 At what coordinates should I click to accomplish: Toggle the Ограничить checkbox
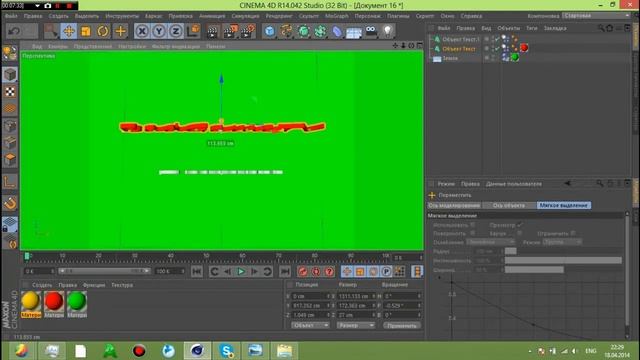coord(573,233)
